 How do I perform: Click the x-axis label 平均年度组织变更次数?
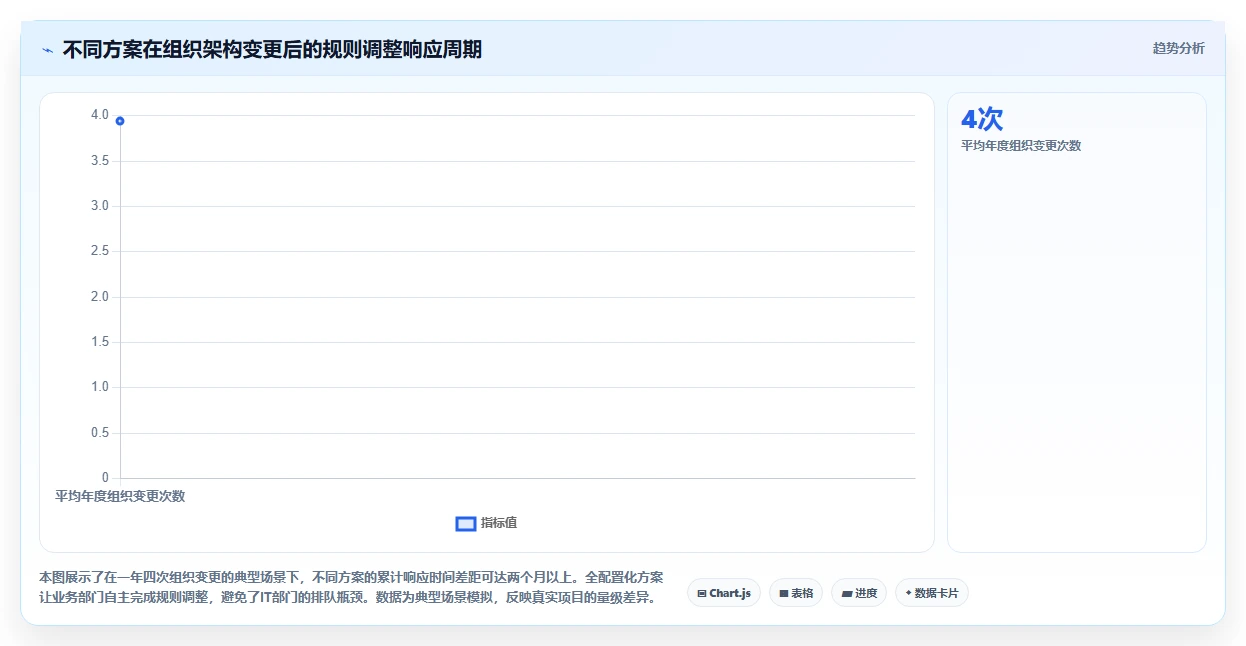120,496
